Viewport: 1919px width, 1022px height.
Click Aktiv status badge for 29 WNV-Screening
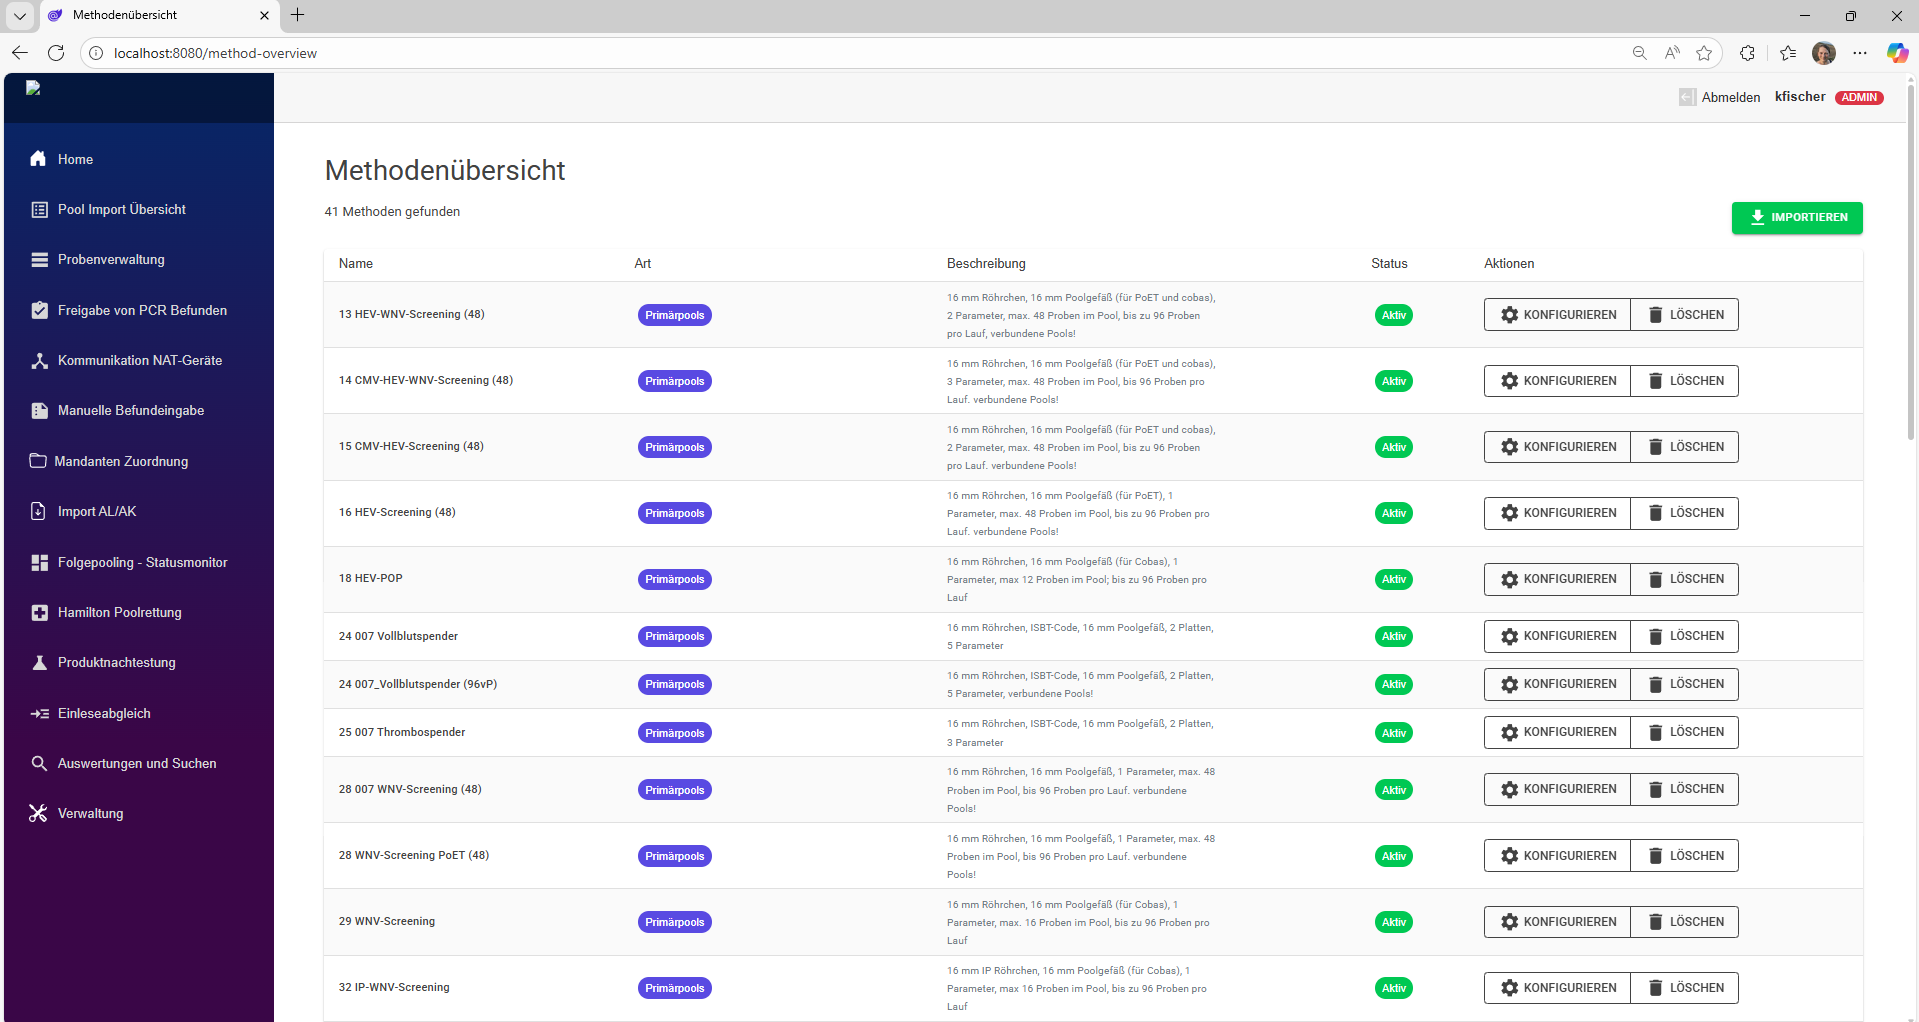(x=1393, y=922)
